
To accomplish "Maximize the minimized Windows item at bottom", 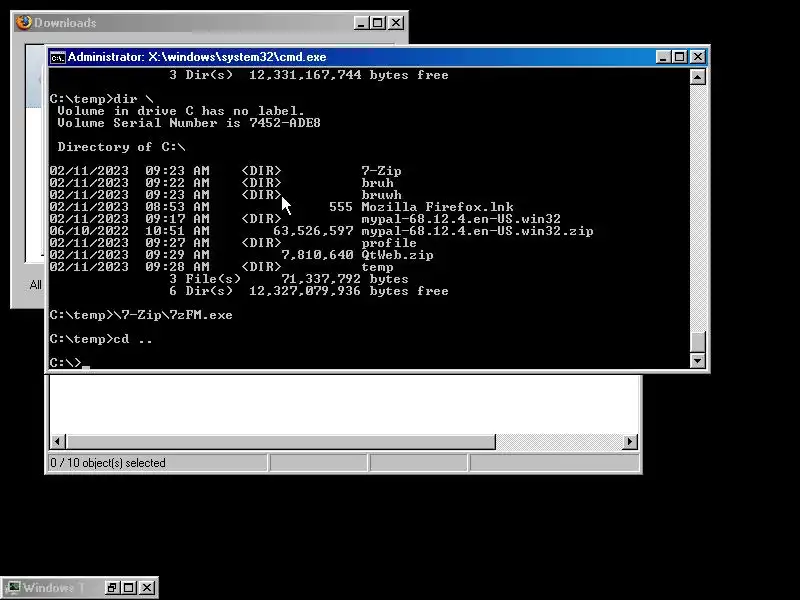I will (129, 587).
